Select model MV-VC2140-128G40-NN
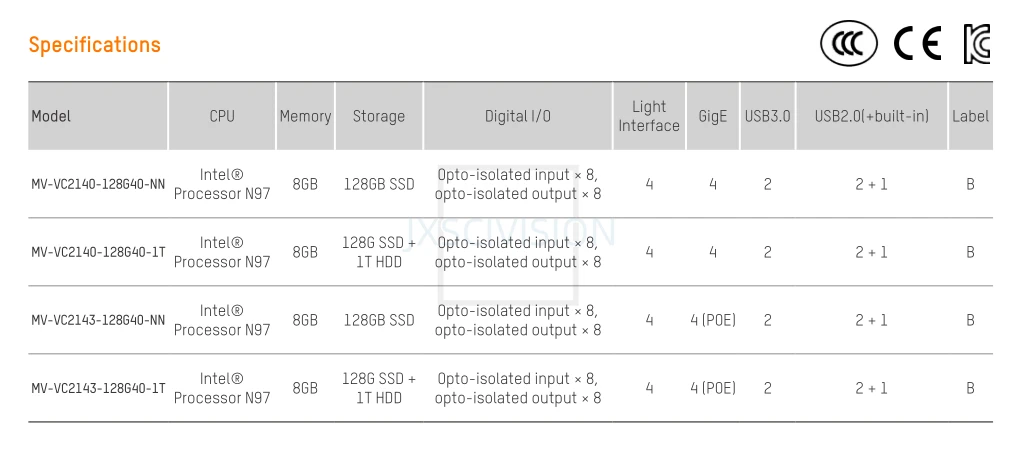 (98, 184)
